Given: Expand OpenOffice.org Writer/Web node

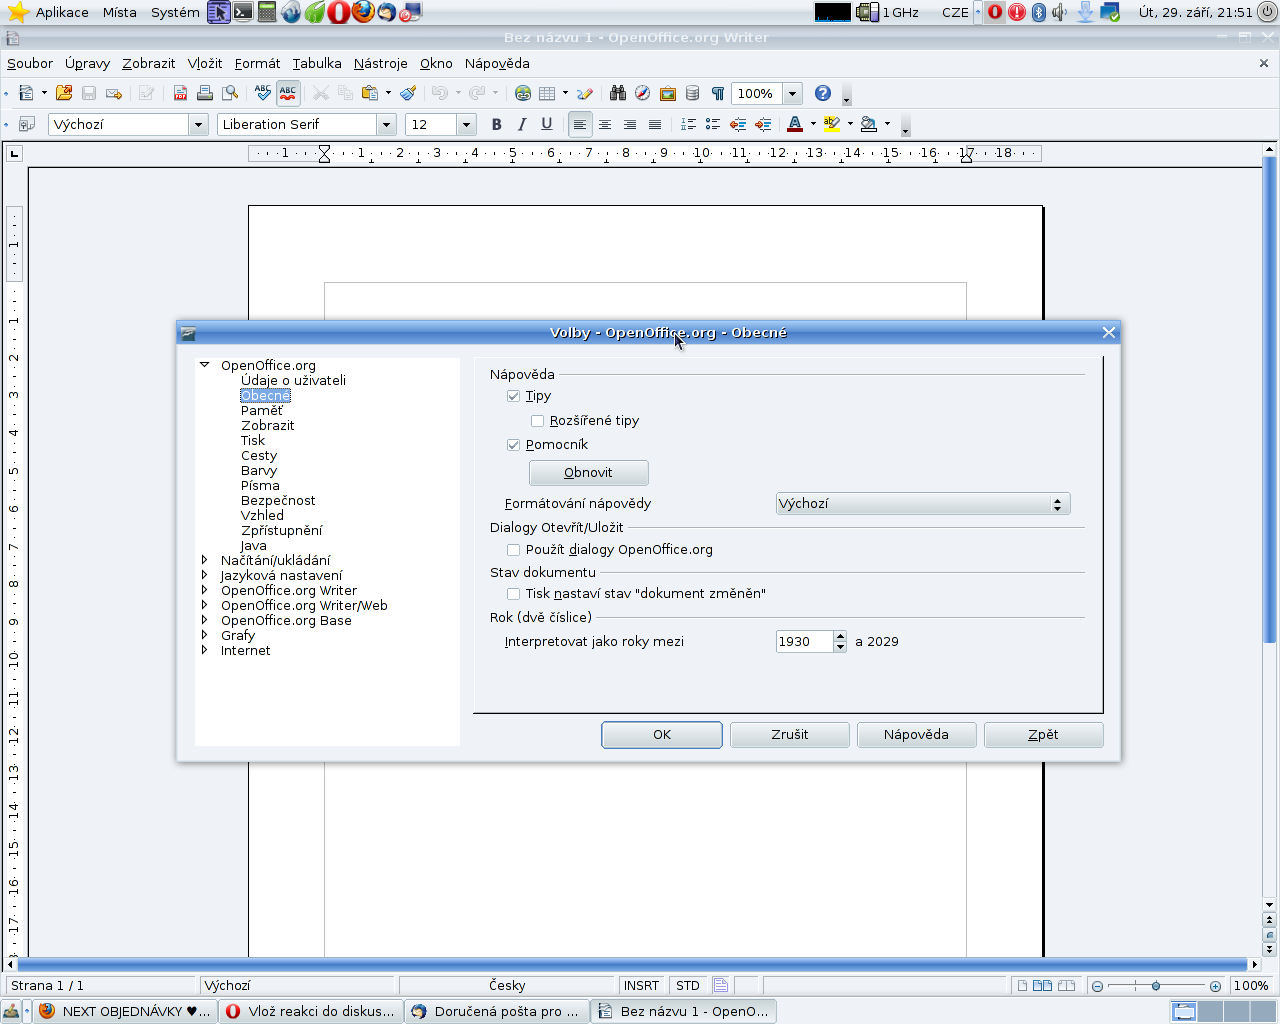Looking at the screenshot, I should coord(205,605).
